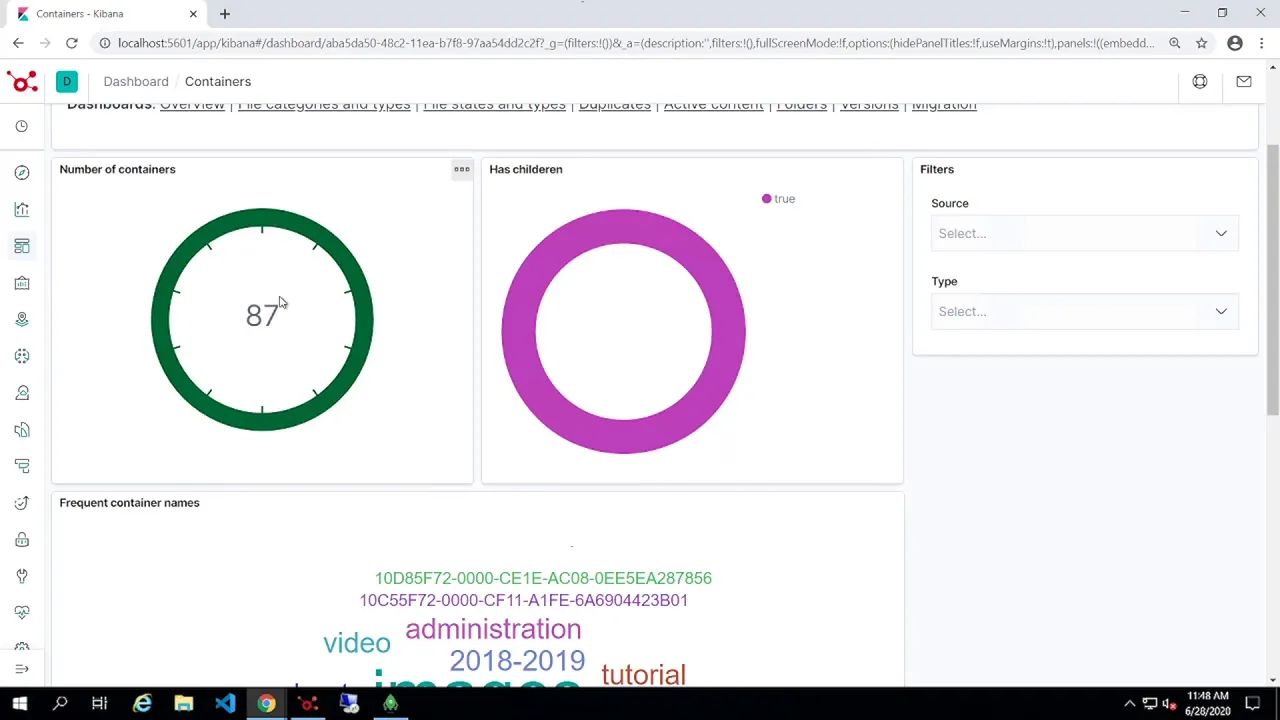The height and width of the screenshot is (720, 1280).
Task: Click the word administration in tag cloud
Action: pyautogui.click(x=493, y=629)
